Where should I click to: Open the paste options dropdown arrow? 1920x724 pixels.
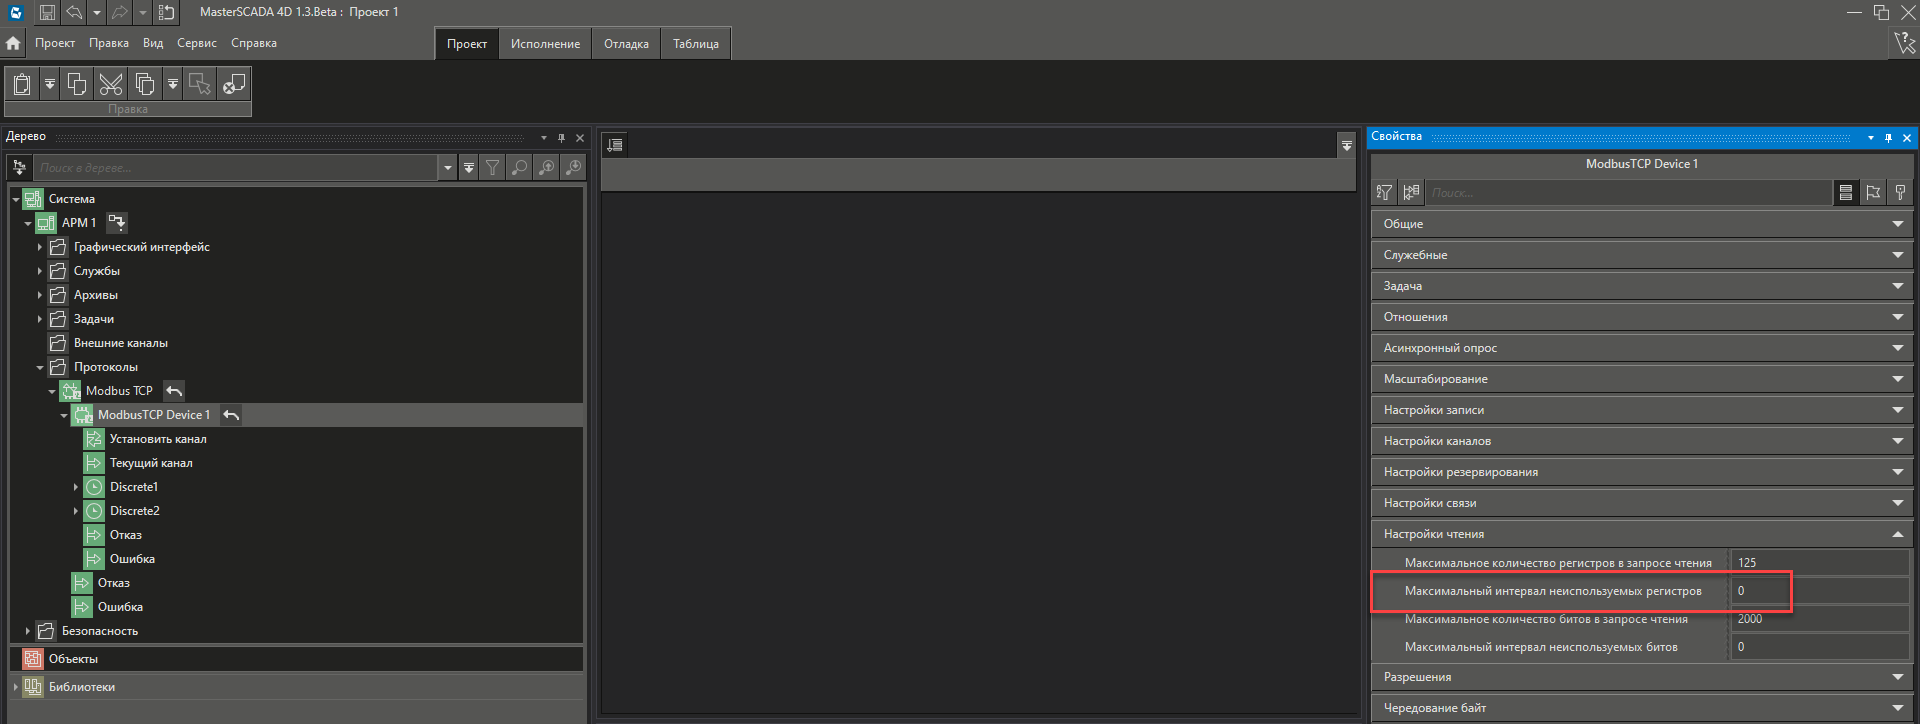click(49, 84)
